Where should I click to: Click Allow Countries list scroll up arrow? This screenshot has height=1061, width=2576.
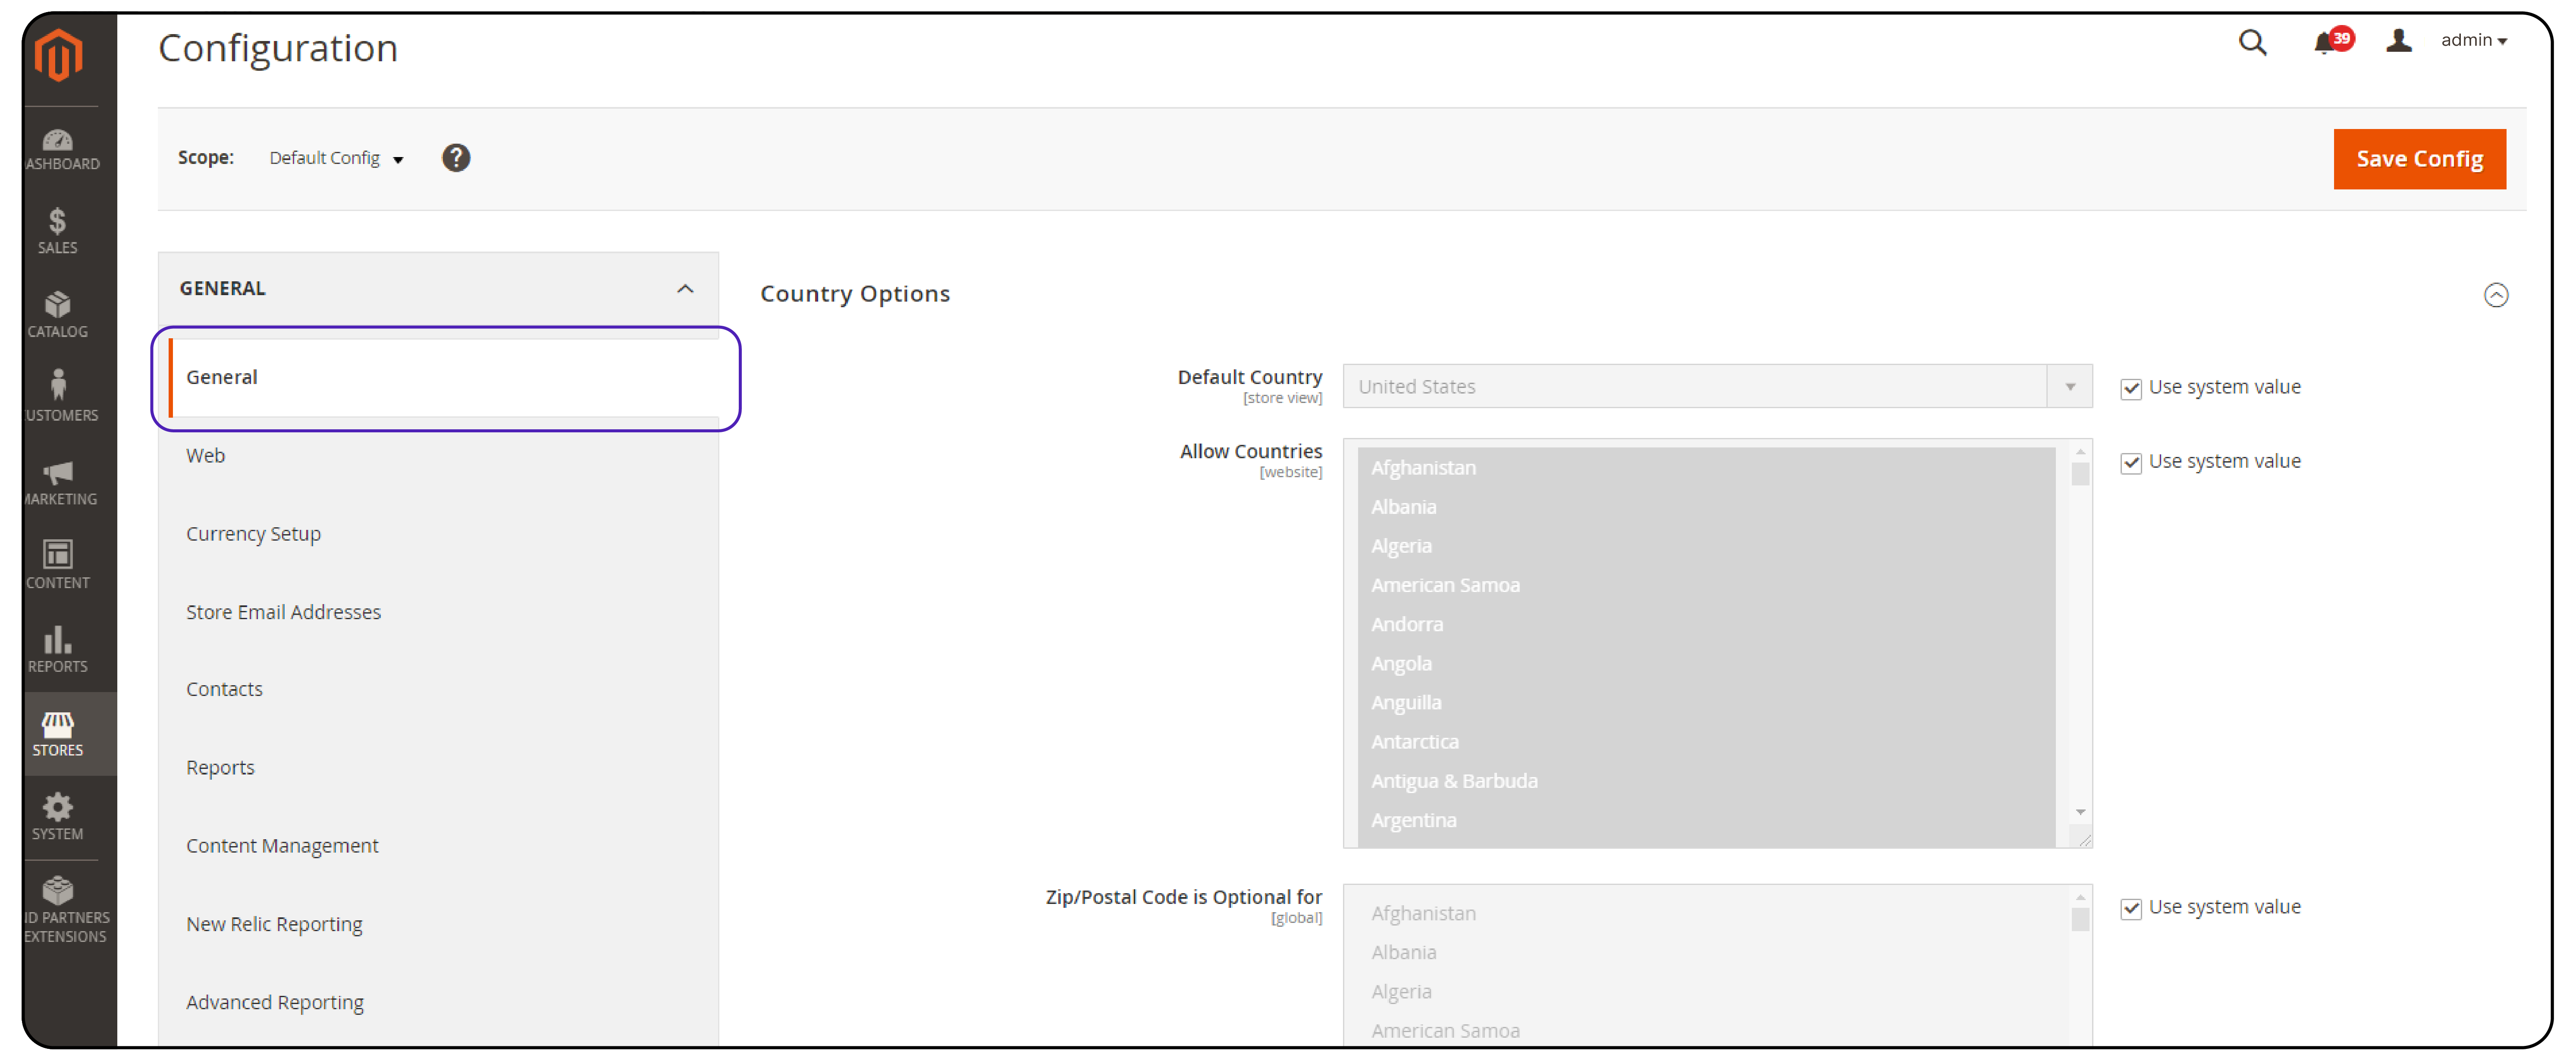[2080, 452]
